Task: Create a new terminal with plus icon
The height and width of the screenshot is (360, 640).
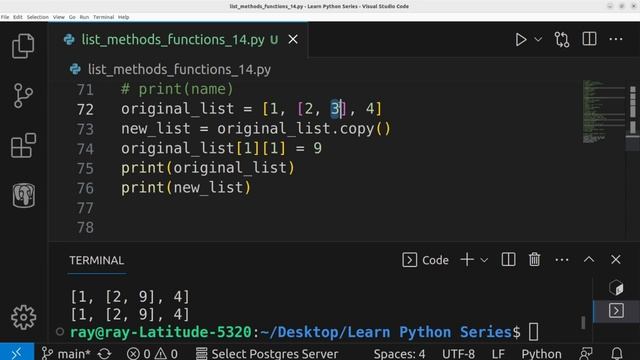Action: 467,260
